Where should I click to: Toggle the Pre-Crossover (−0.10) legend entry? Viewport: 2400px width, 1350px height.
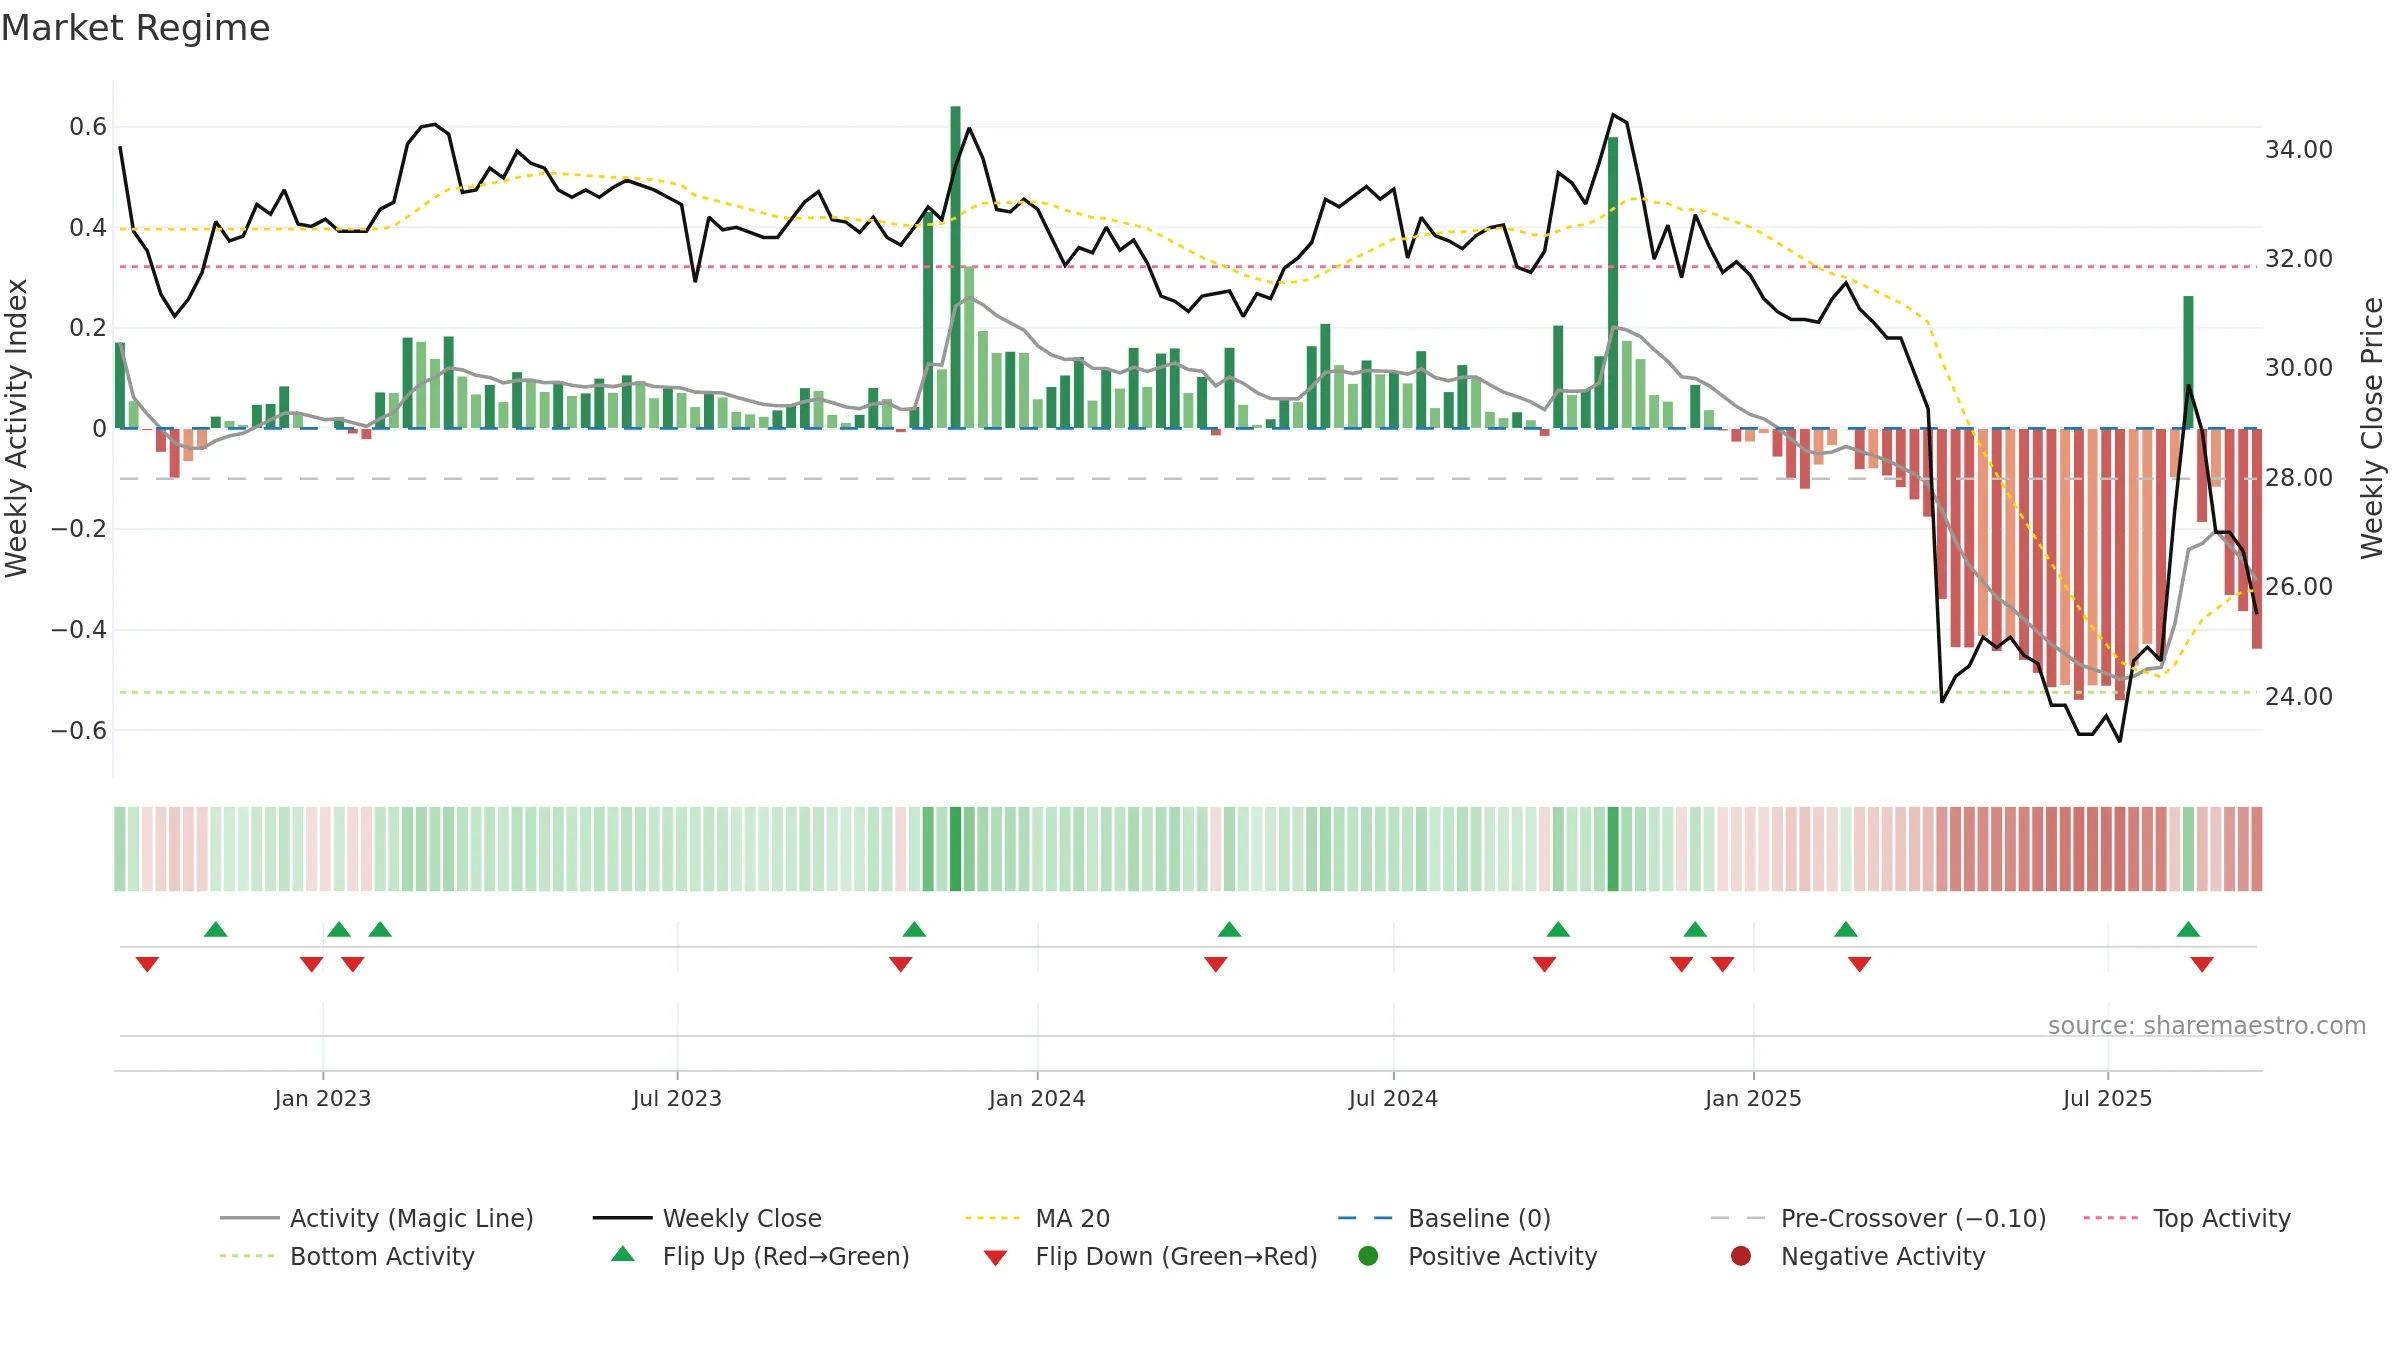pos(1878,1218)
